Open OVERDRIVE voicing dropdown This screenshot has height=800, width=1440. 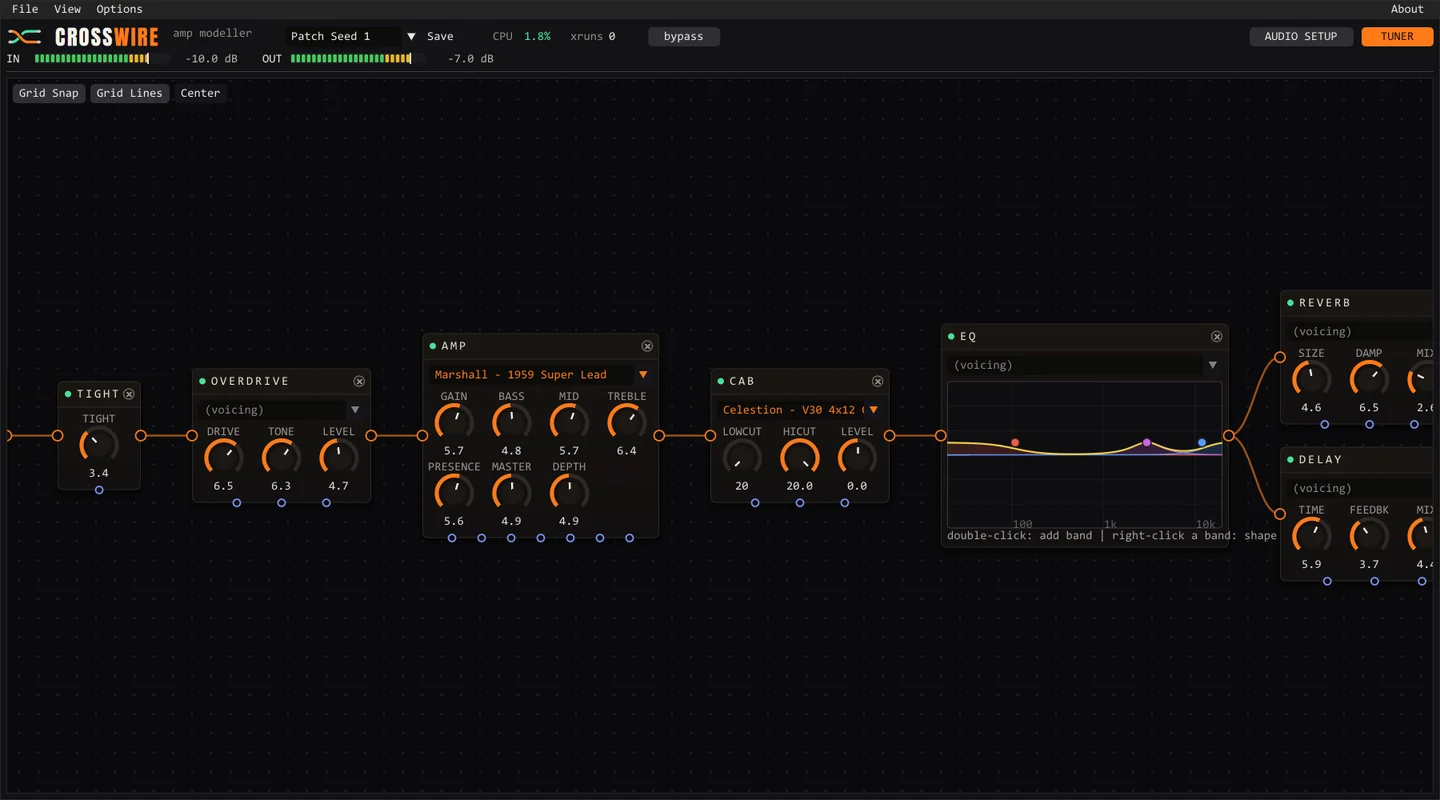(281, 410)
